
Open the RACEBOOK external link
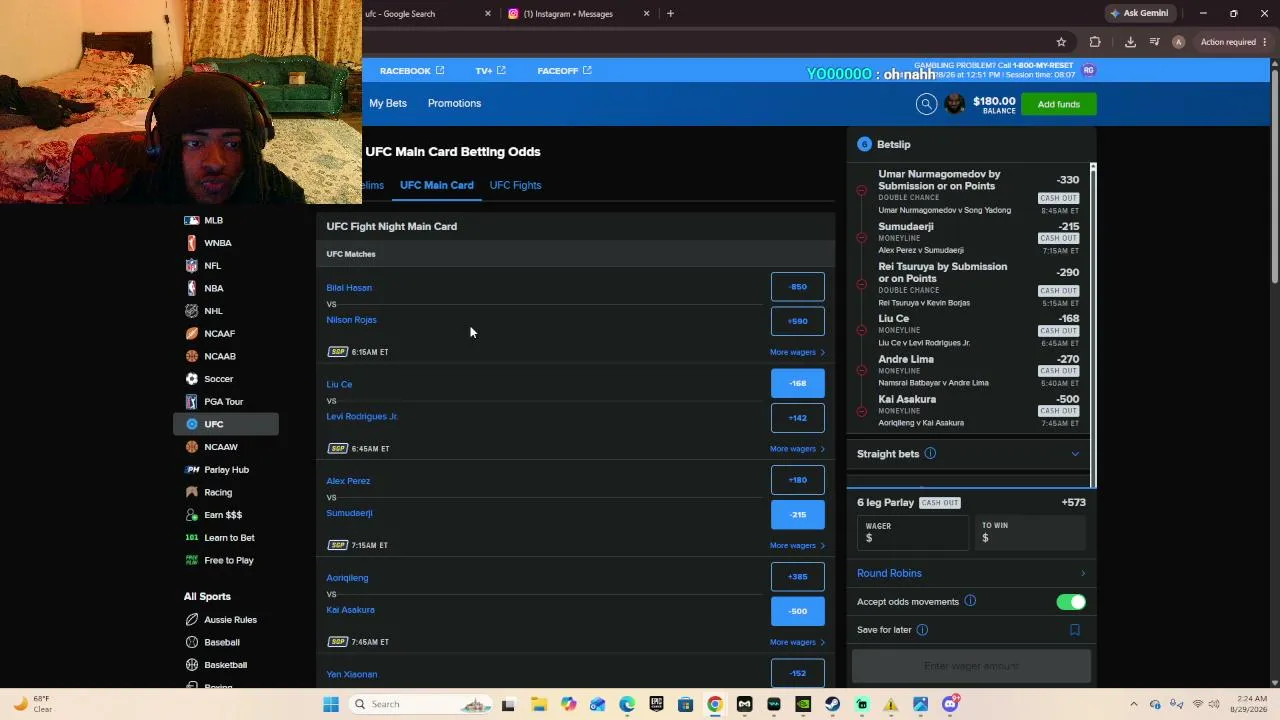(412, 71)
